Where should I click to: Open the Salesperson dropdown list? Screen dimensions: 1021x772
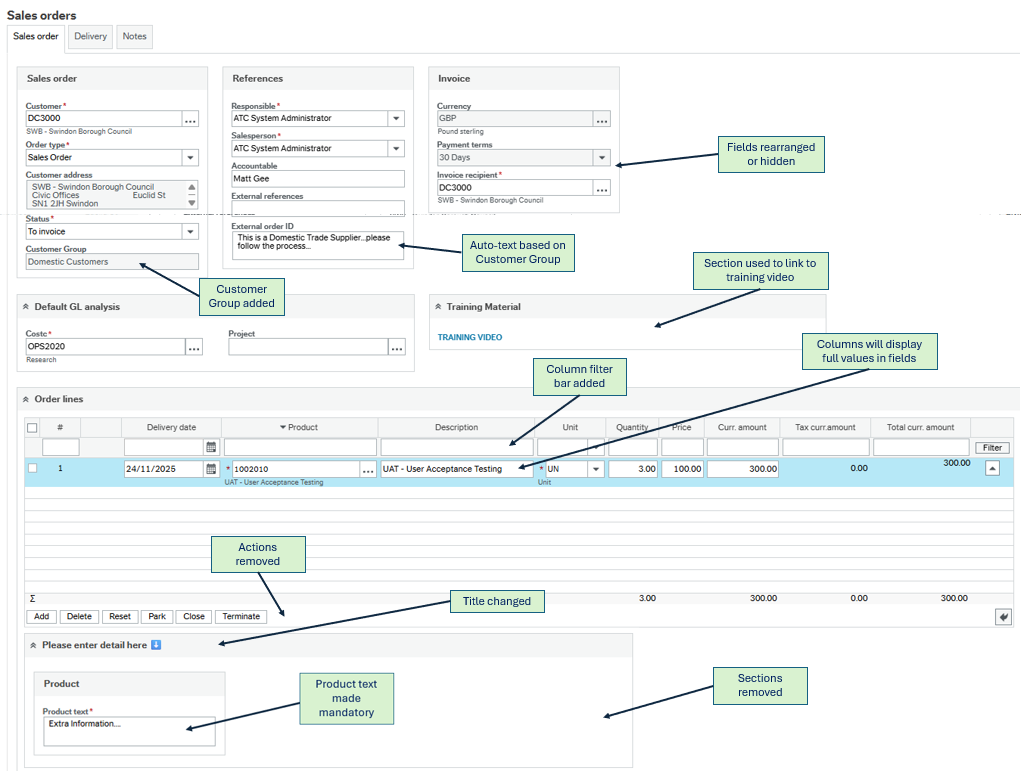[x=396, y=149]
